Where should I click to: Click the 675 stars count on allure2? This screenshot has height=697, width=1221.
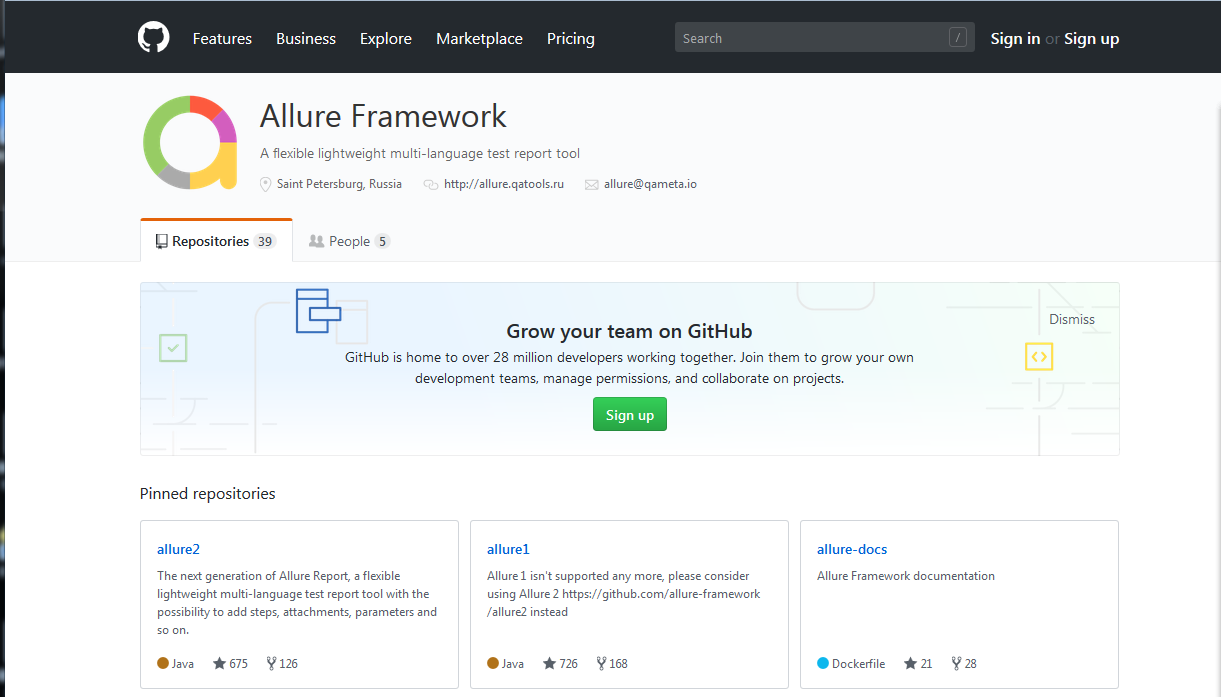click(x=238, y=663)
